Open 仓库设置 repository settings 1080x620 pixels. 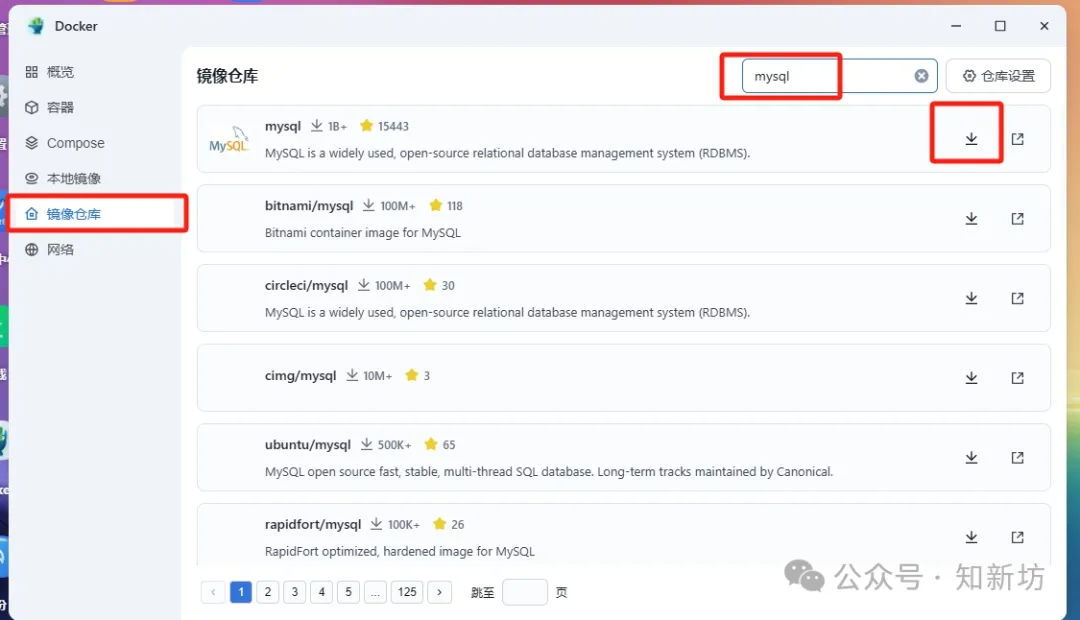click(x=998, y=76)
